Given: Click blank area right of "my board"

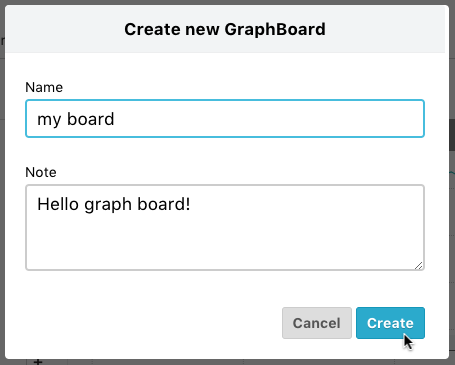Looking at the screenshot, I should [267, 119].
